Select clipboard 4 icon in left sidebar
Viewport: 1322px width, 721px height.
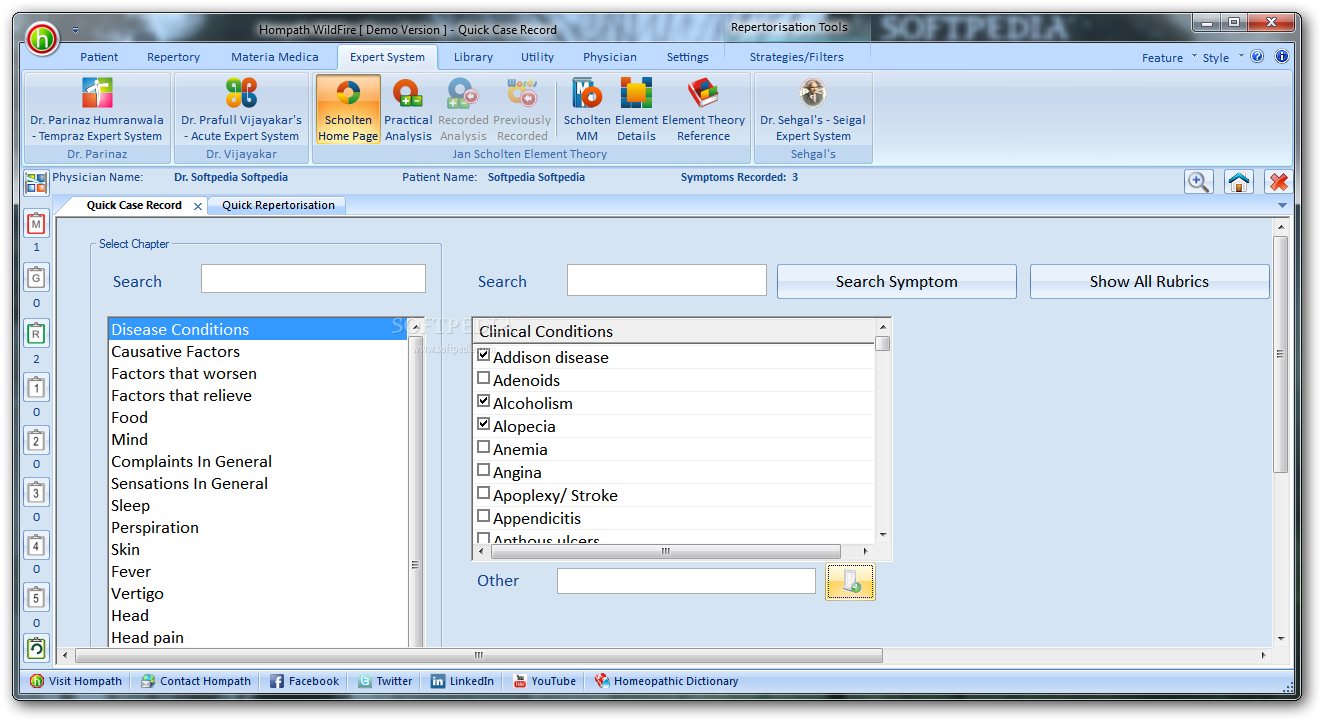[36, 545]
